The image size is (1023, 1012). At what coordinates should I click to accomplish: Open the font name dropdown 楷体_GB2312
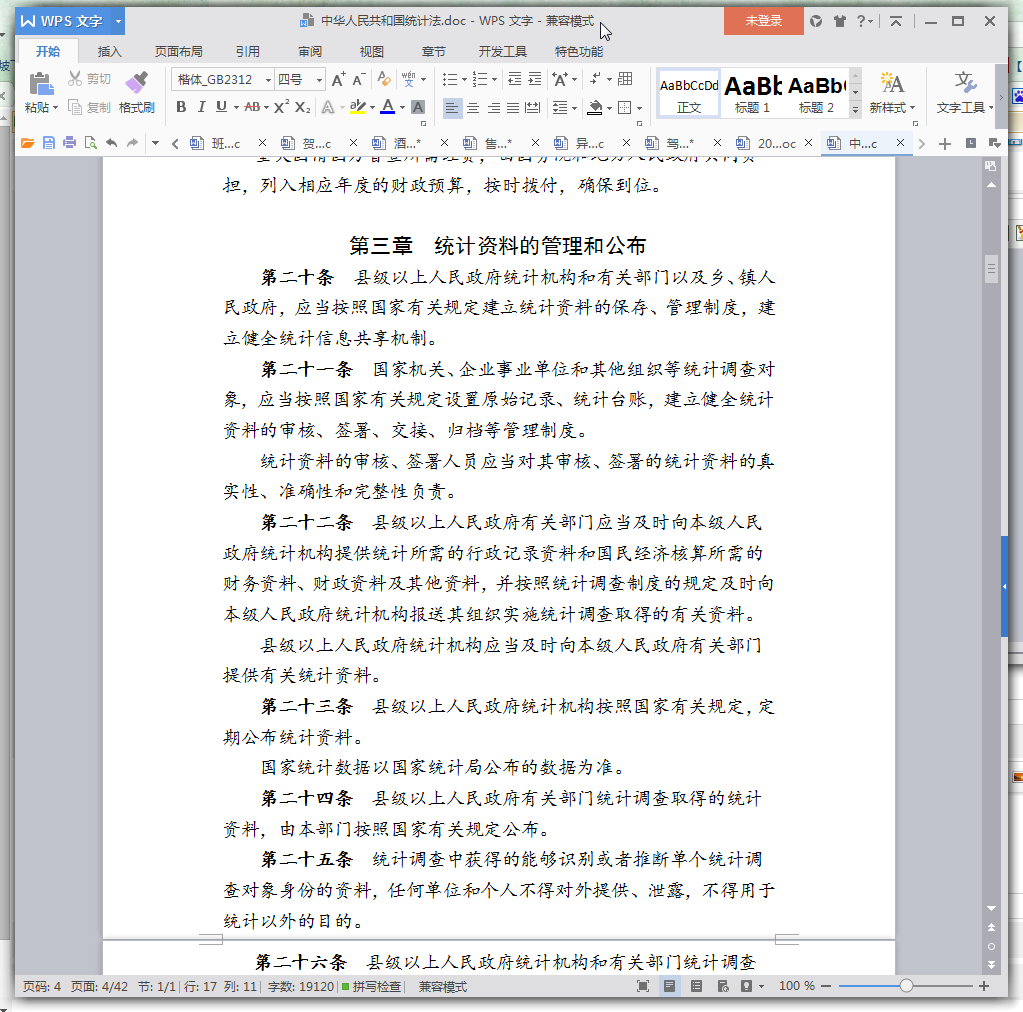268,80
